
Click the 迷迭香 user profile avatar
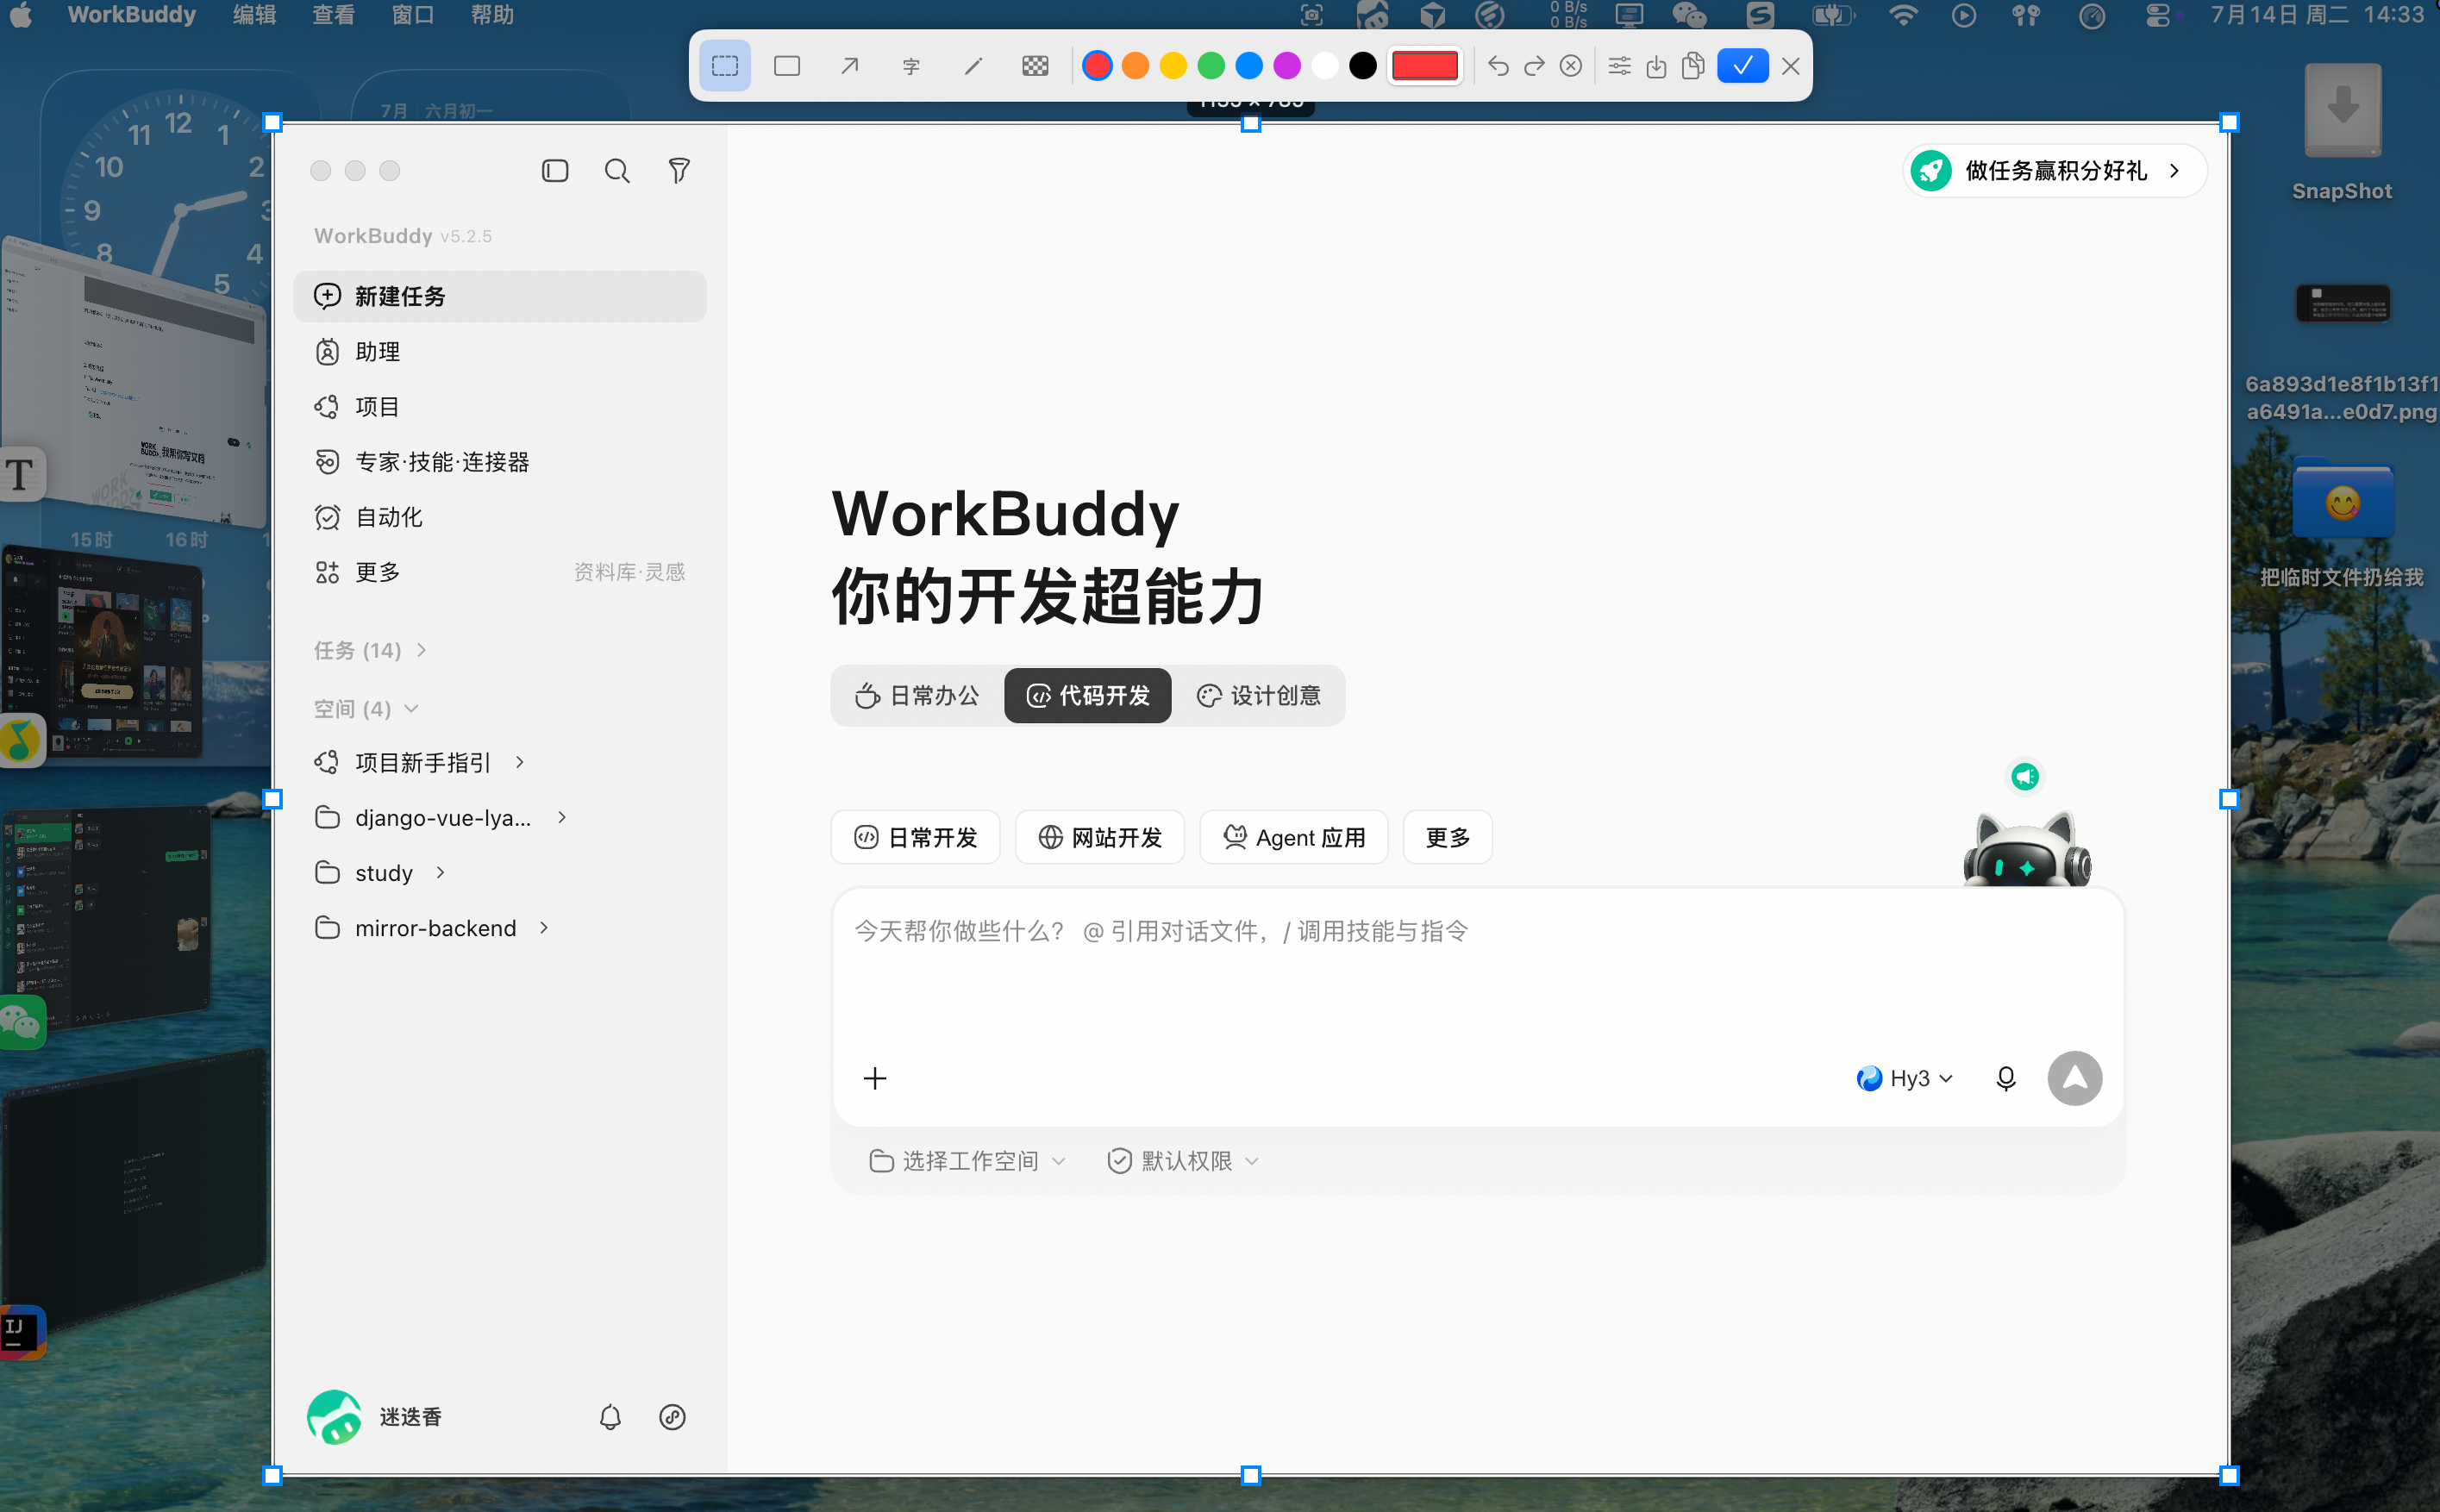pyautogui.click(x=333, y=1416)
